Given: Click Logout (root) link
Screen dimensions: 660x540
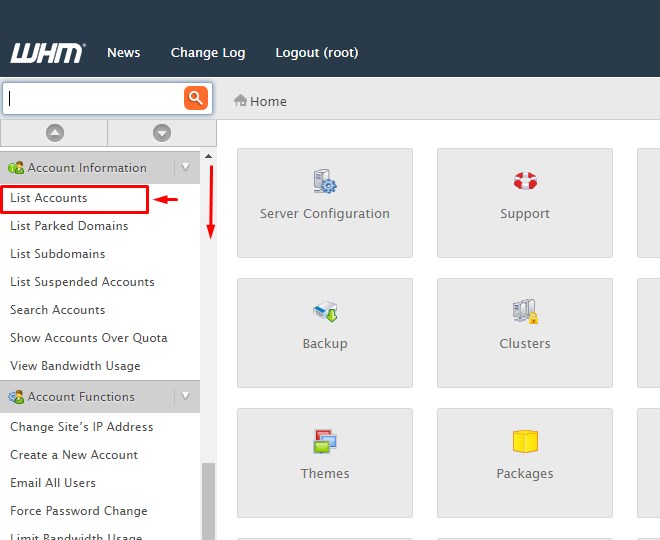Looking at the screenshot, I should pos(316,53).
